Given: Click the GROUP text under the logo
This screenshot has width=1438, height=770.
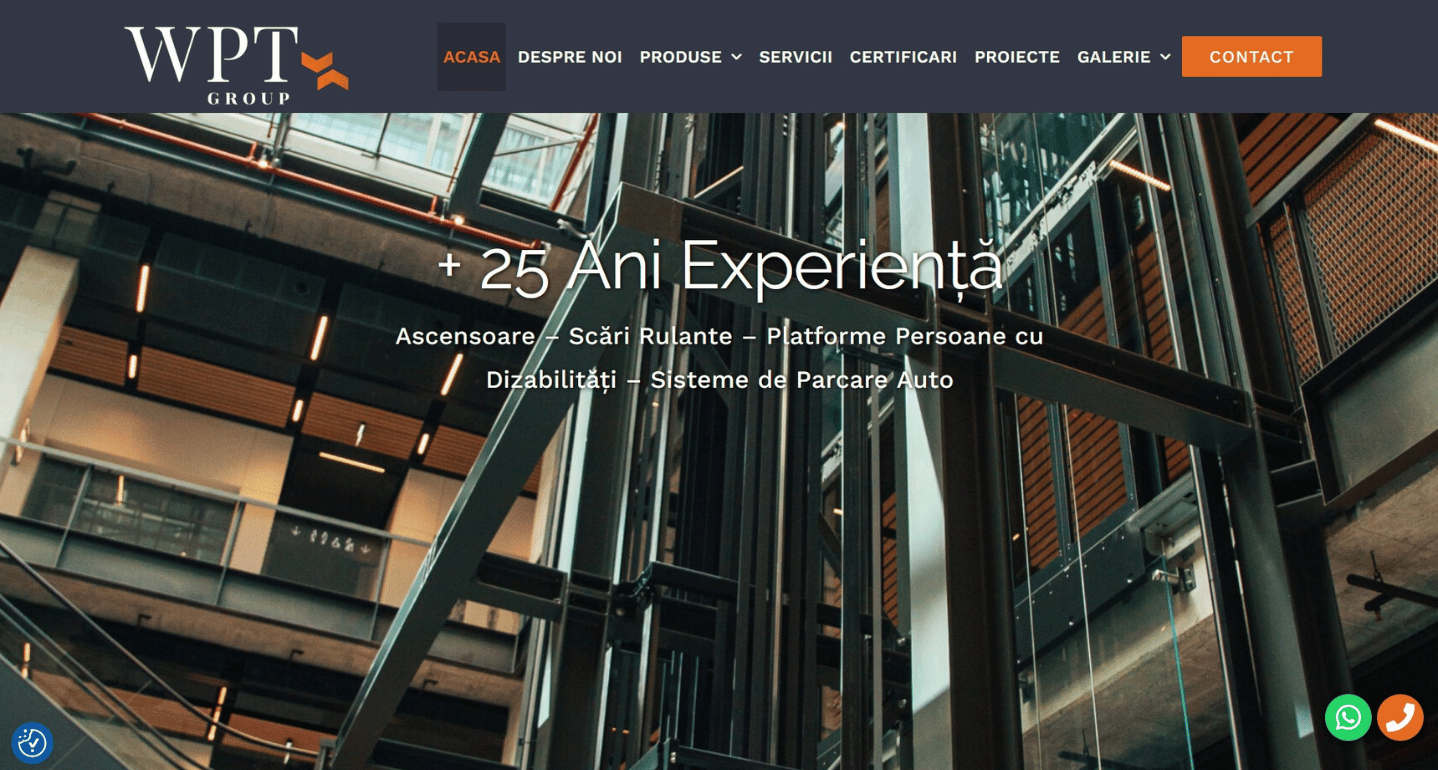Looking at the screenshot, I should [x=248, y=98].
